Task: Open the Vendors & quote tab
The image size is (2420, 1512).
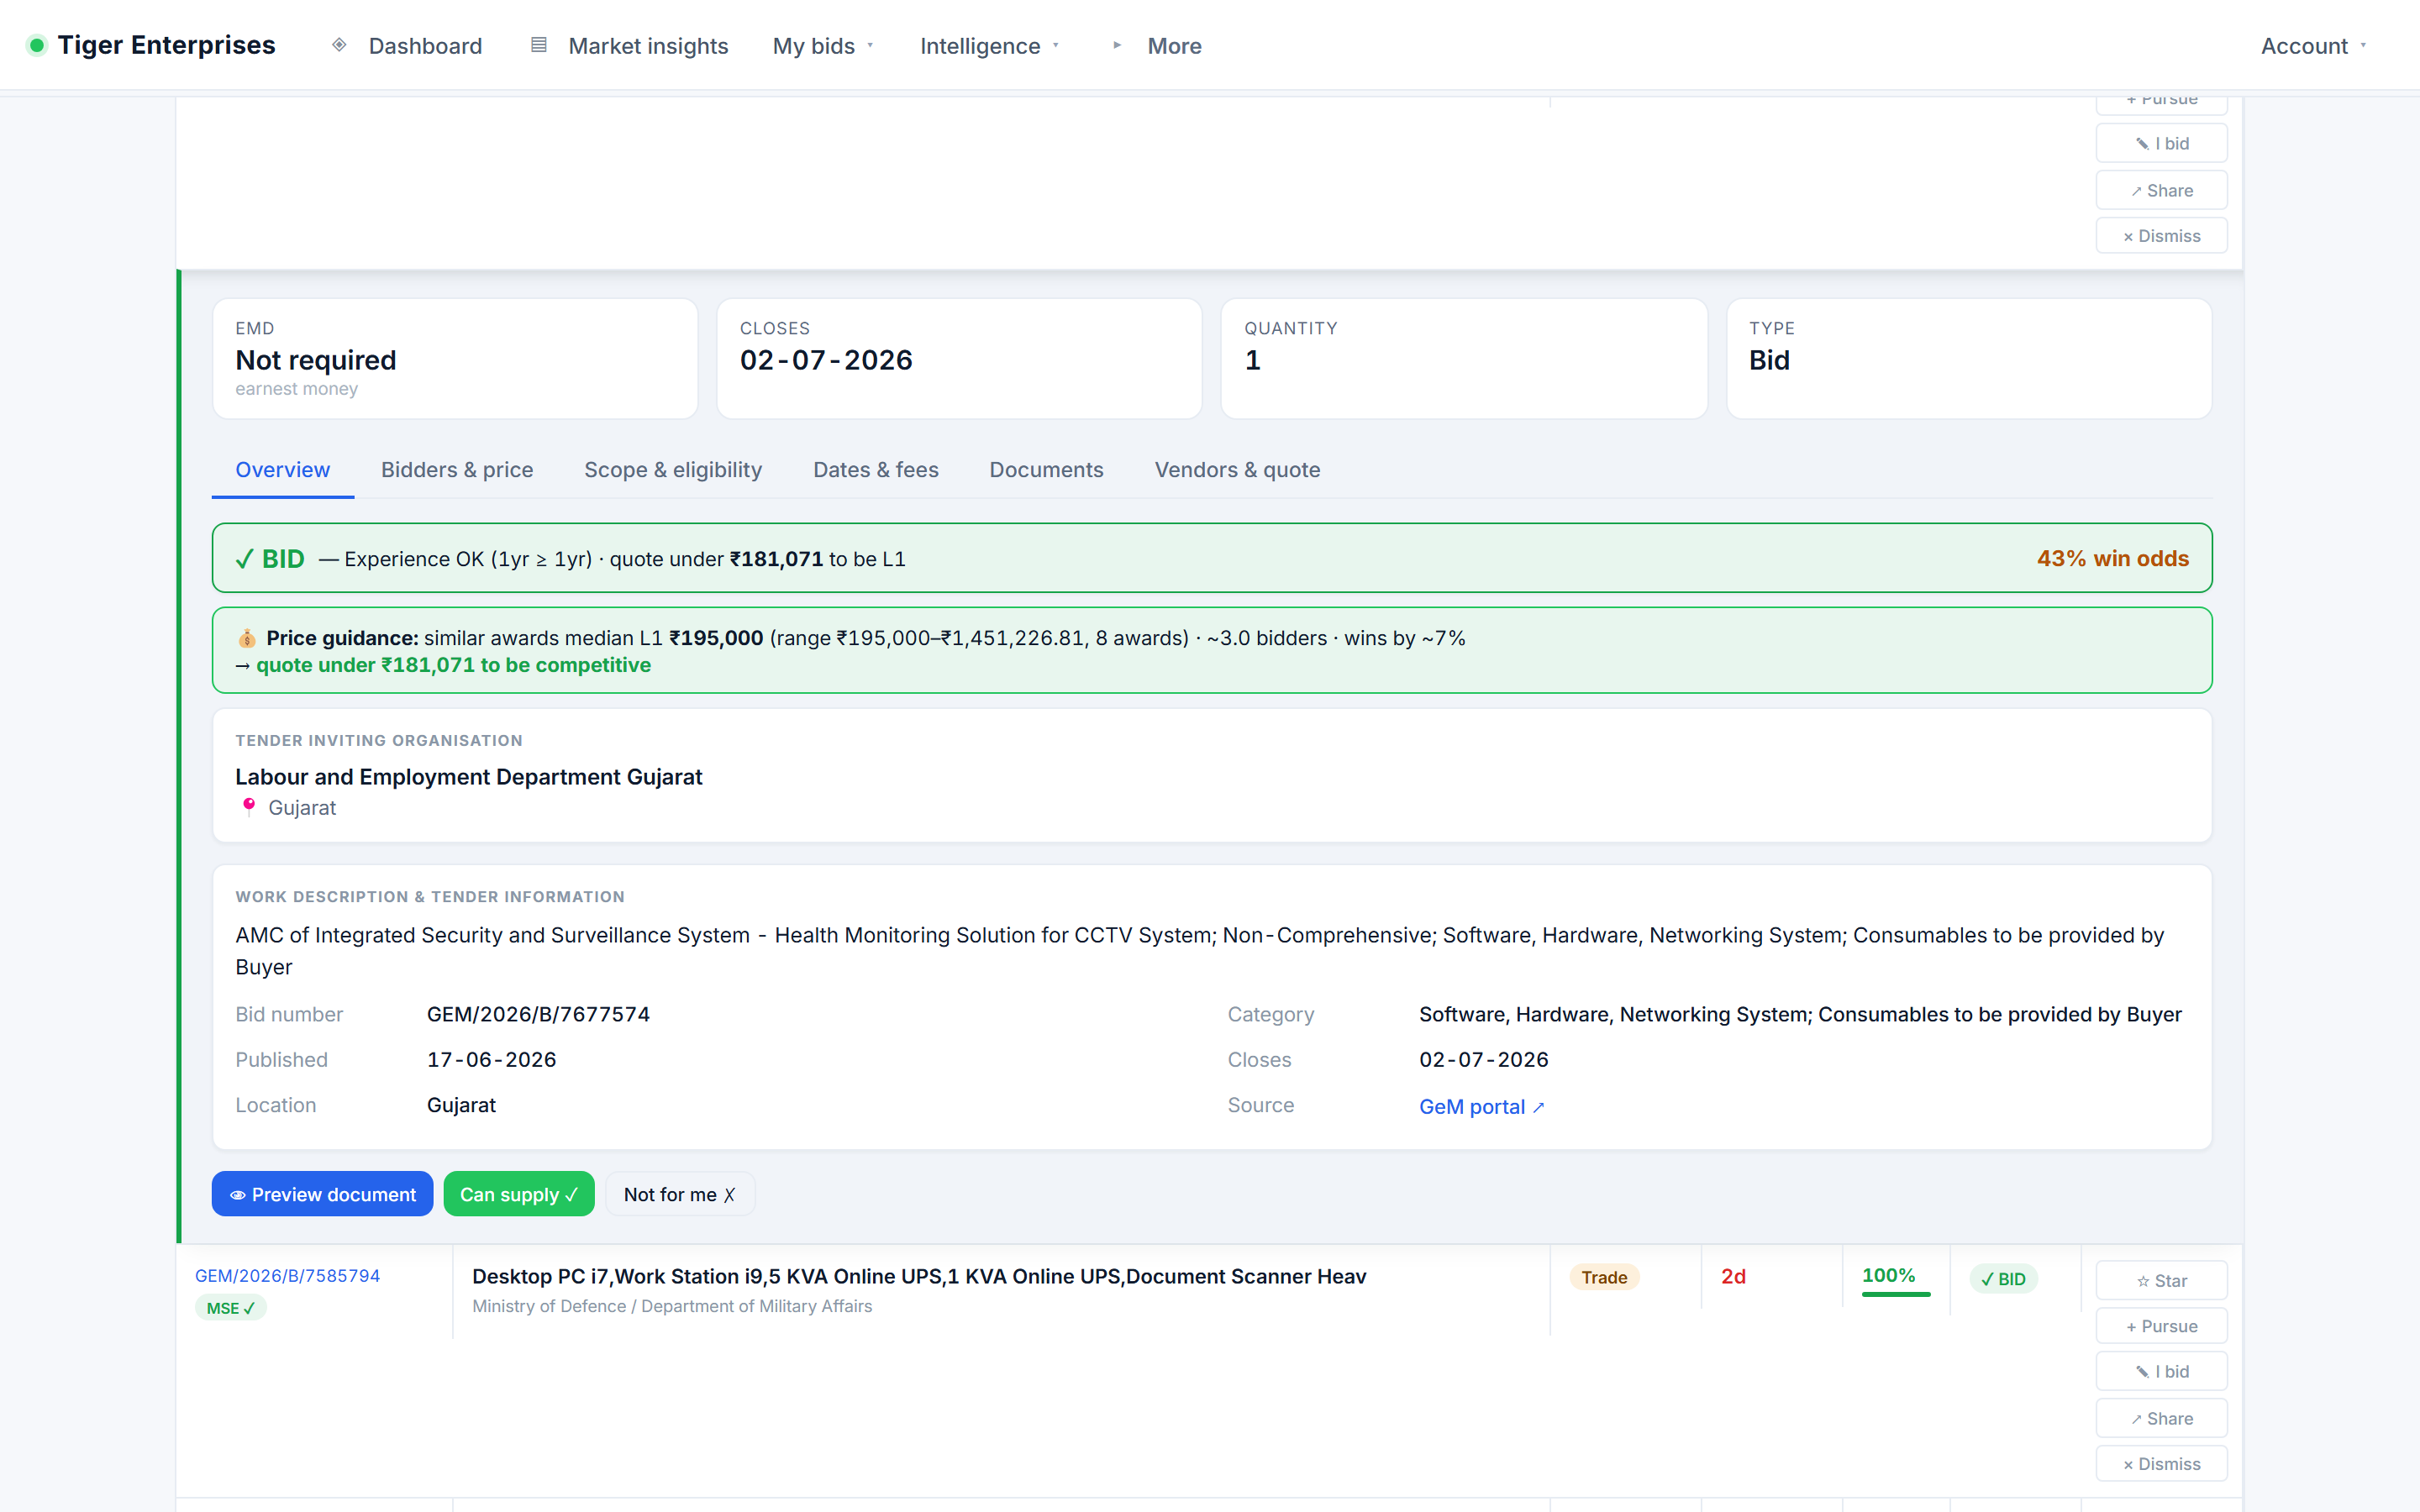Action: (1237, 470)
